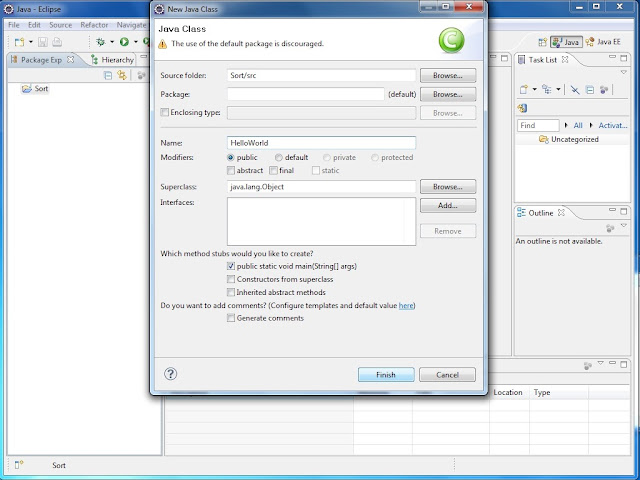Click Focus on Workweek icon in Task List
The height and width of the screenshot is (480, 640).
(604, 89)
